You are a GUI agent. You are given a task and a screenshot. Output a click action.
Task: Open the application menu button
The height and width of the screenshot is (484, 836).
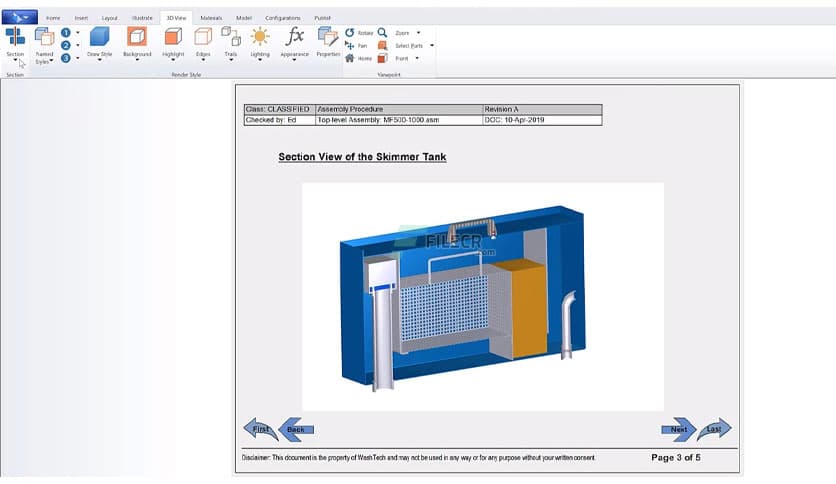pos(20,18)
